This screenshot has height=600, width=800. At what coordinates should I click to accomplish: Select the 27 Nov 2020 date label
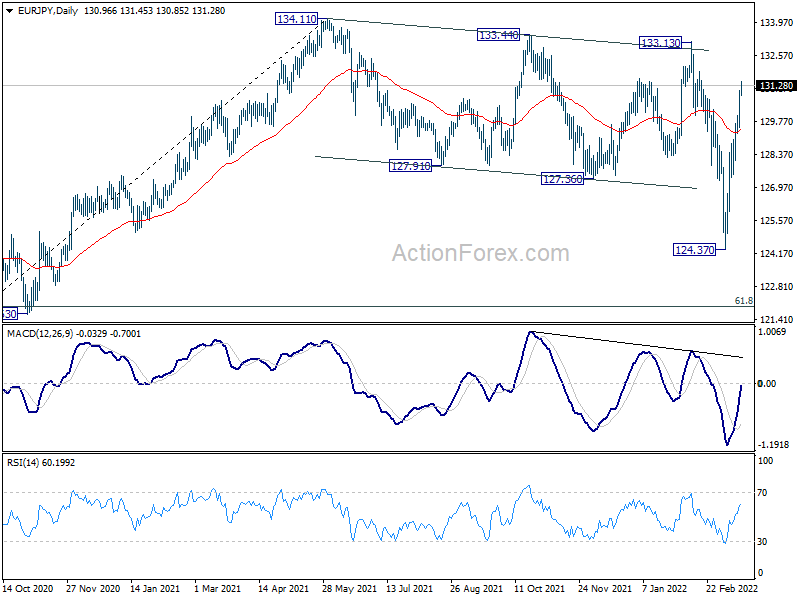[93, 588]
